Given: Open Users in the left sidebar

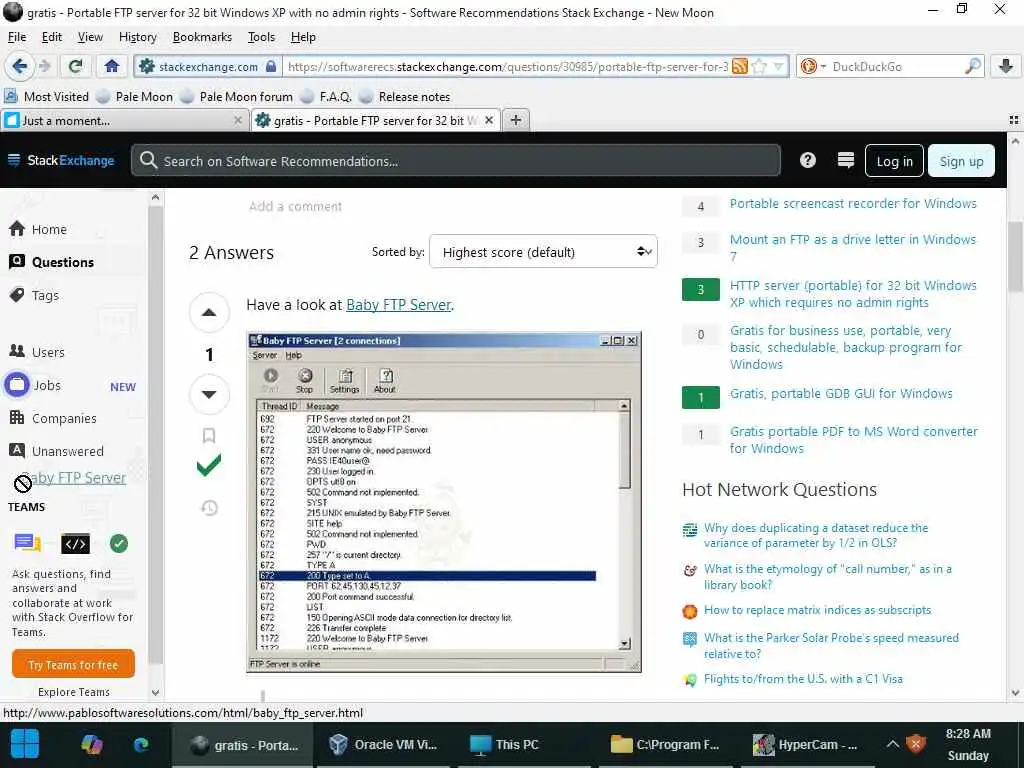Looking at the screenshot, I should click(37, 352).
